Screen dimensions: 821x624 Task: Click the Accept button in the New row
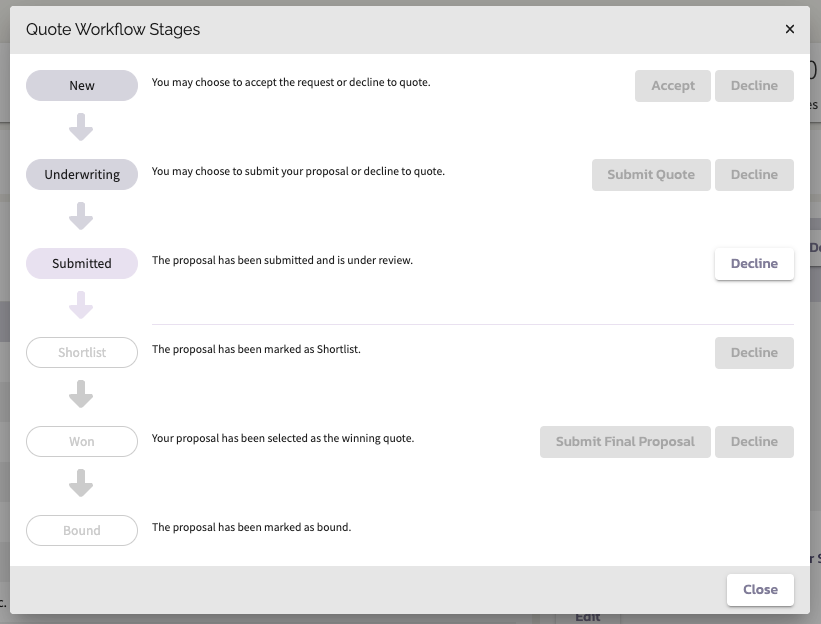(x=672, y=85)
